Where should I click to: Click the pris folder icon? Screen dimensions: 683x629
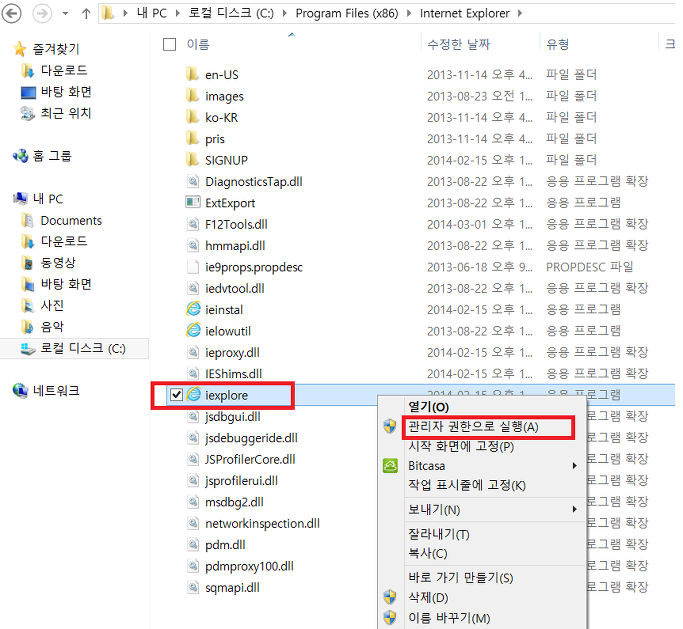[x=193, y=138]
